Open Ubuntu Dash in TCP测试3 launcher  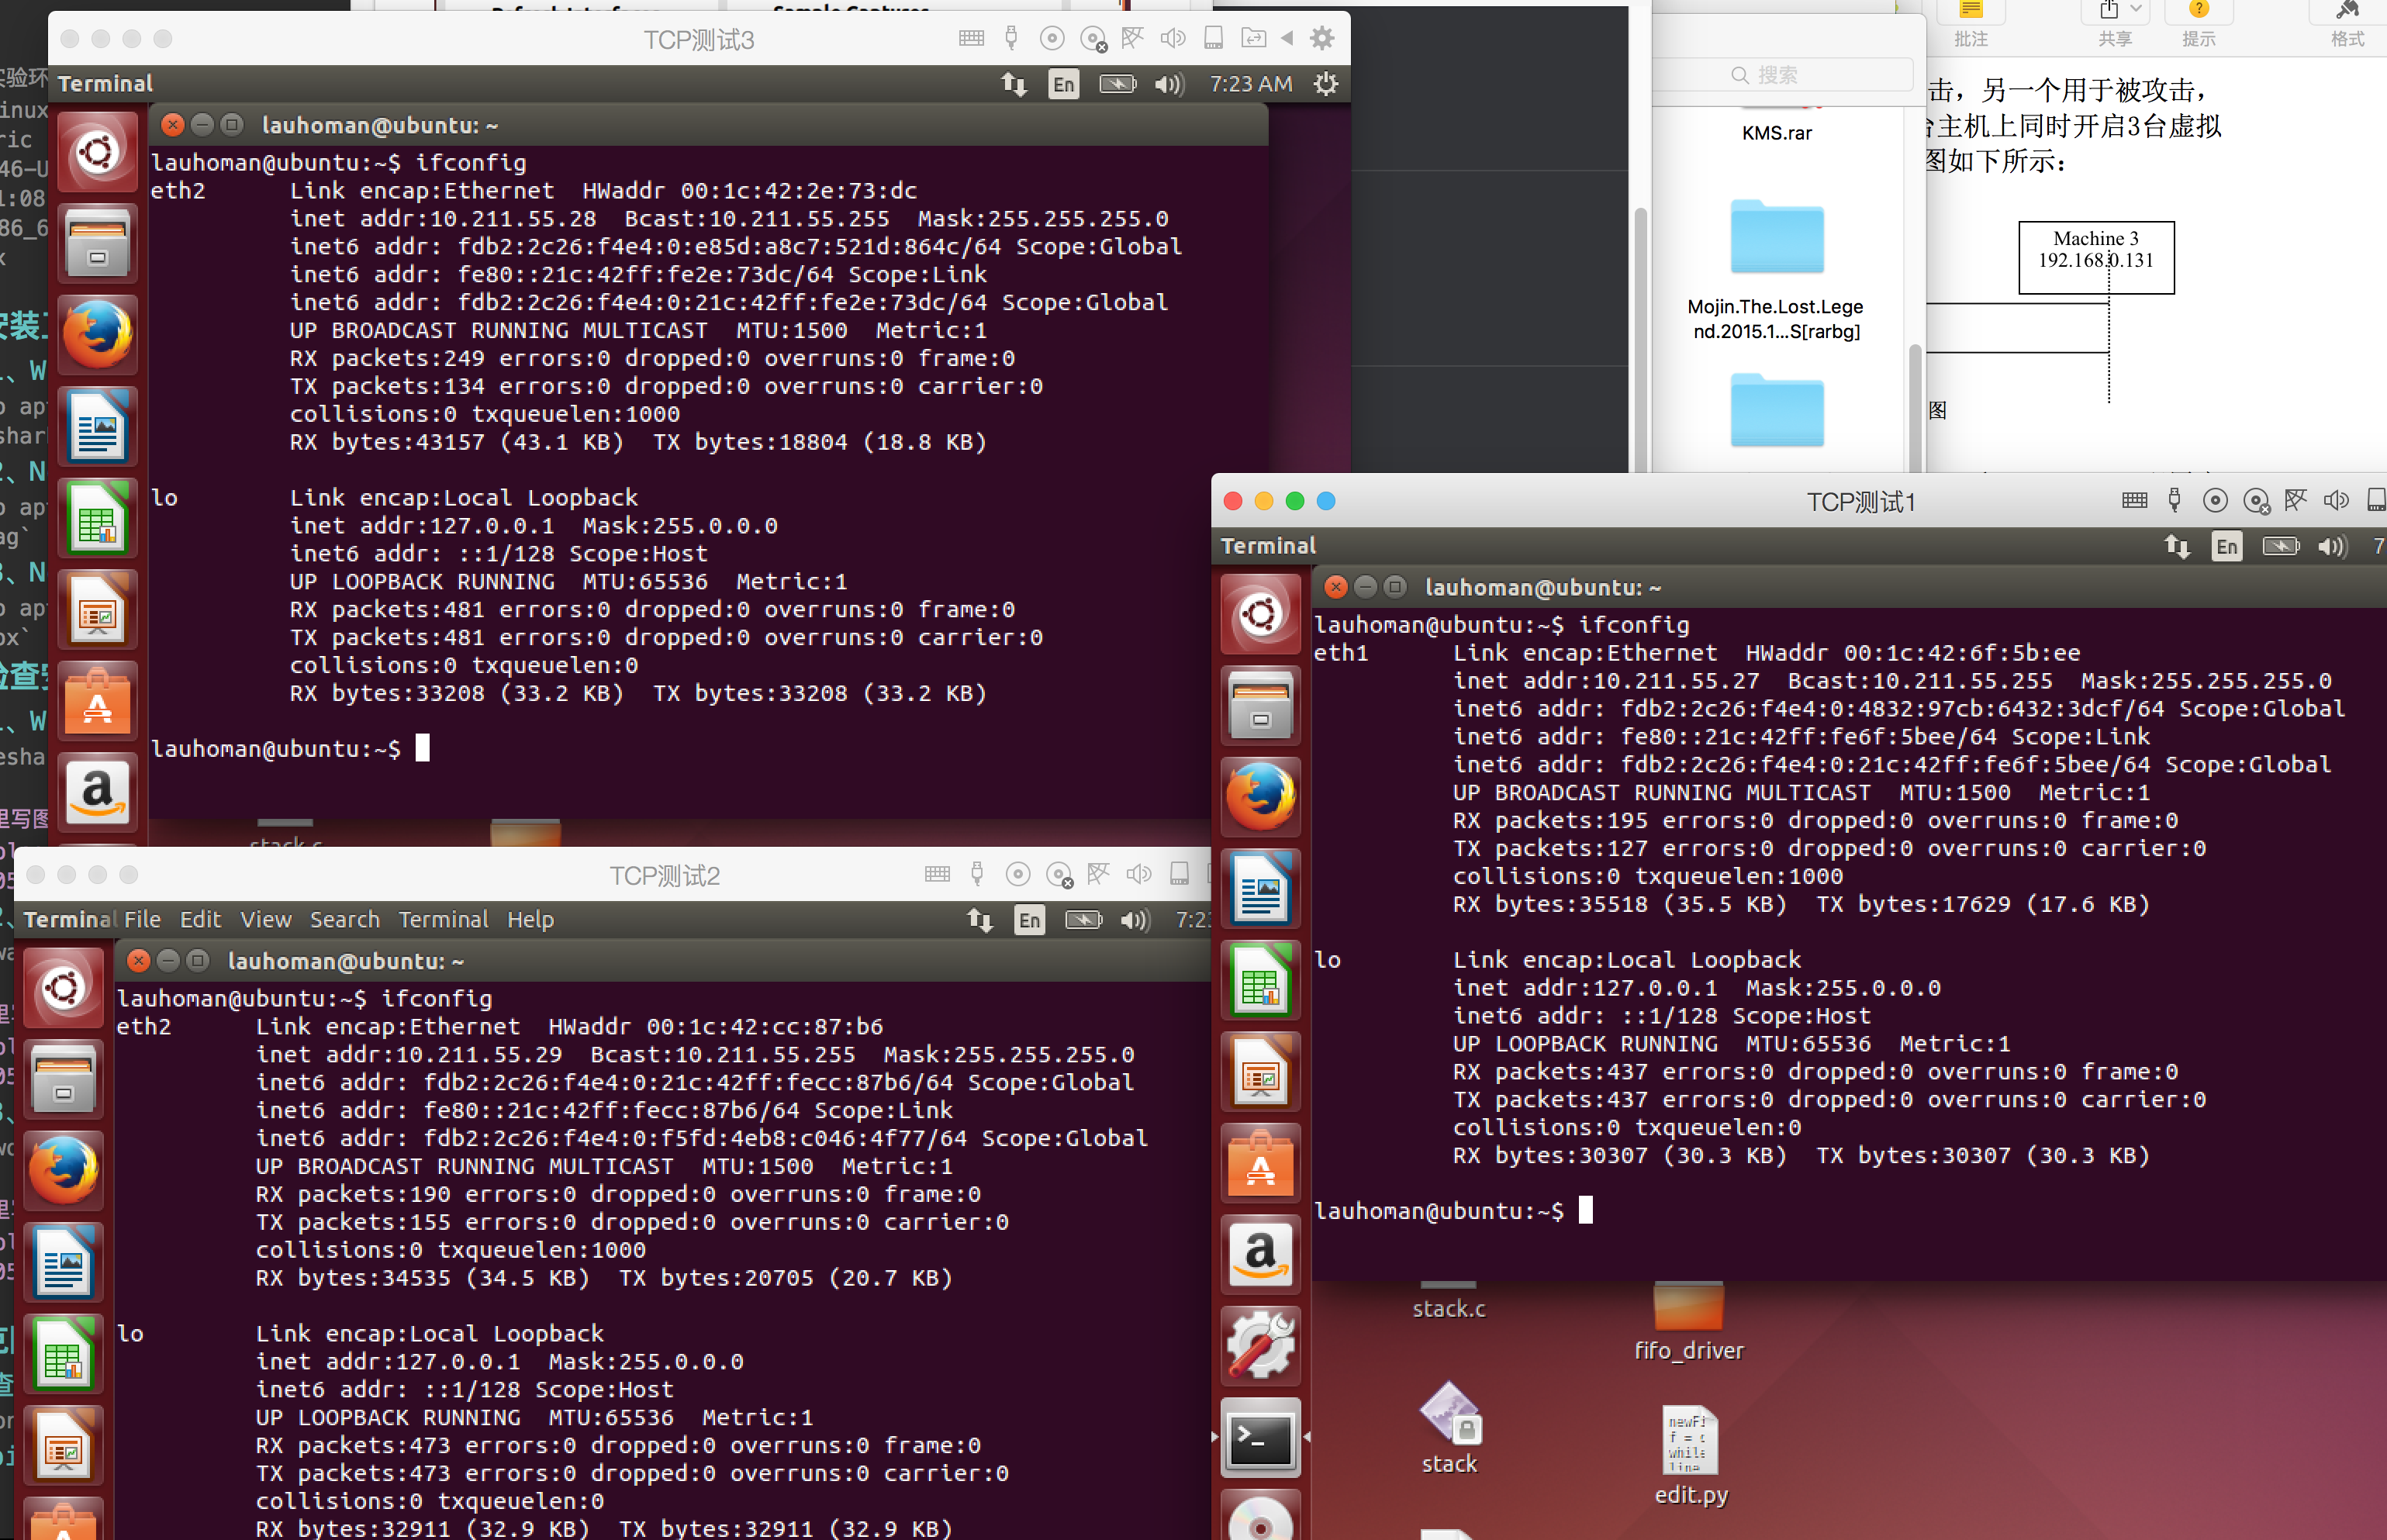[x=98, y=152]
